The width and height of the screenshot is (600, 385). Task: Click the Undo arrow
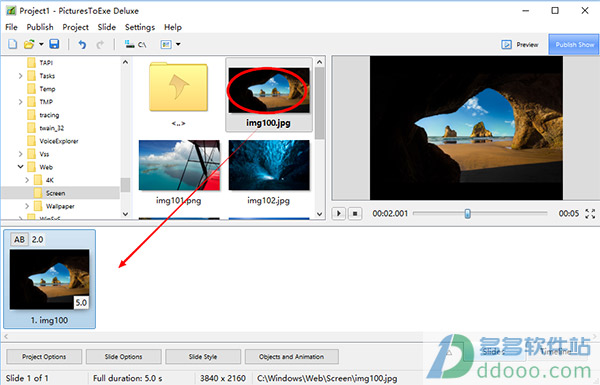tap(82, 45)
